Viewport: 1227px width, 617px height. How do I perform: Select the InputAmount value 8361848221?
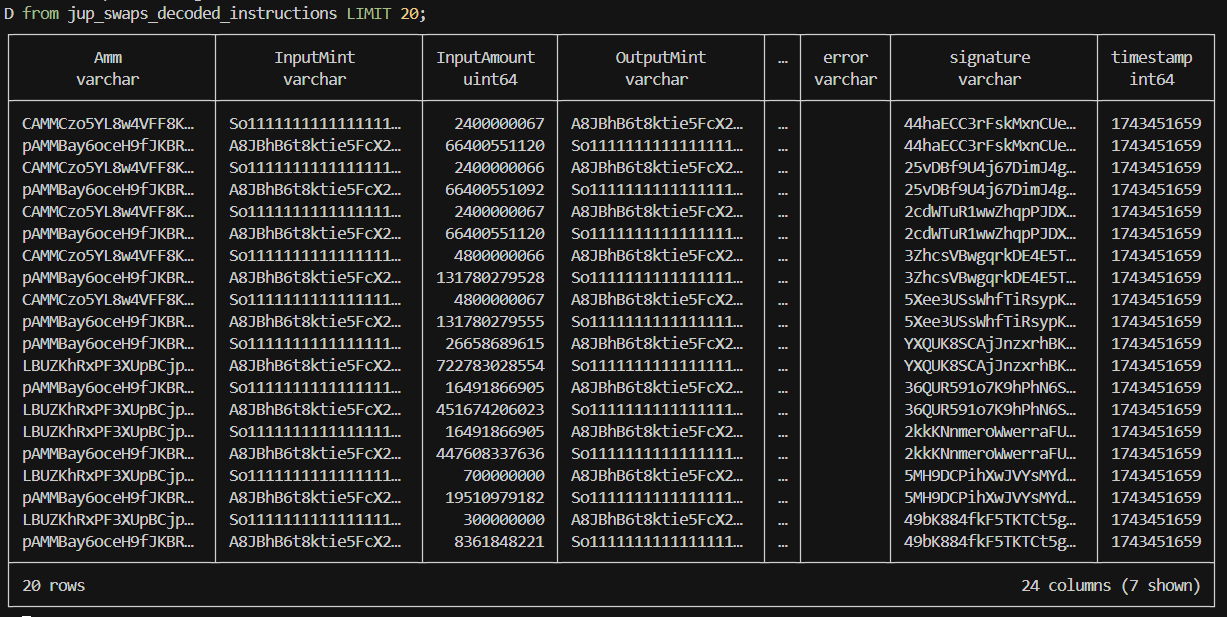coord(499,541)
